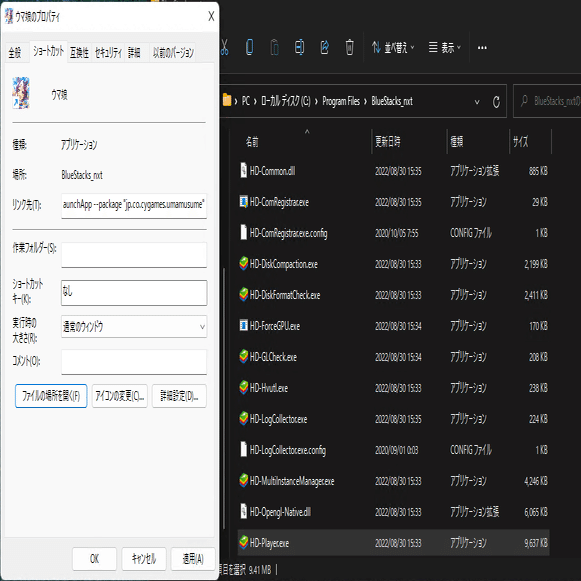Select the HD-Common.dll file icon
Image resolution: width=581 pixels, height=581 pixels.
[x=243, y=170]
